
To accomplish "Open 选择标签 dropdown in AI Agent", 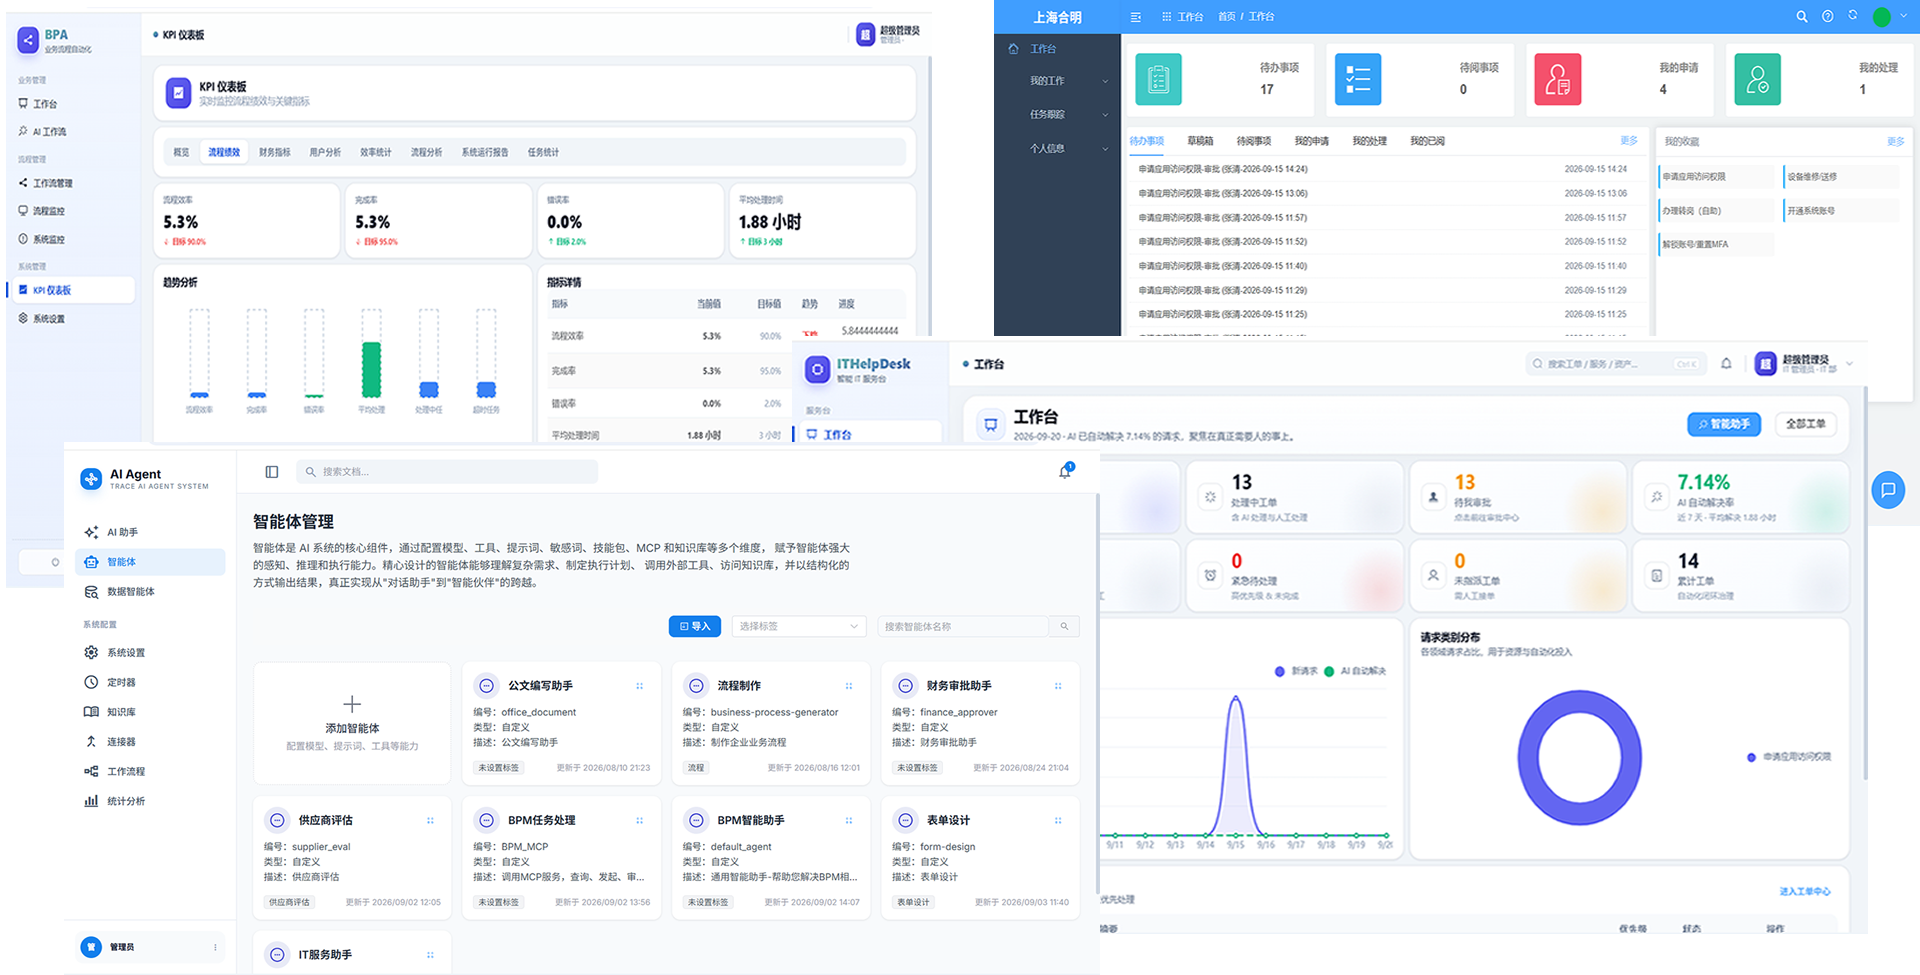I will pyautogui.click(x=798, y=626).
